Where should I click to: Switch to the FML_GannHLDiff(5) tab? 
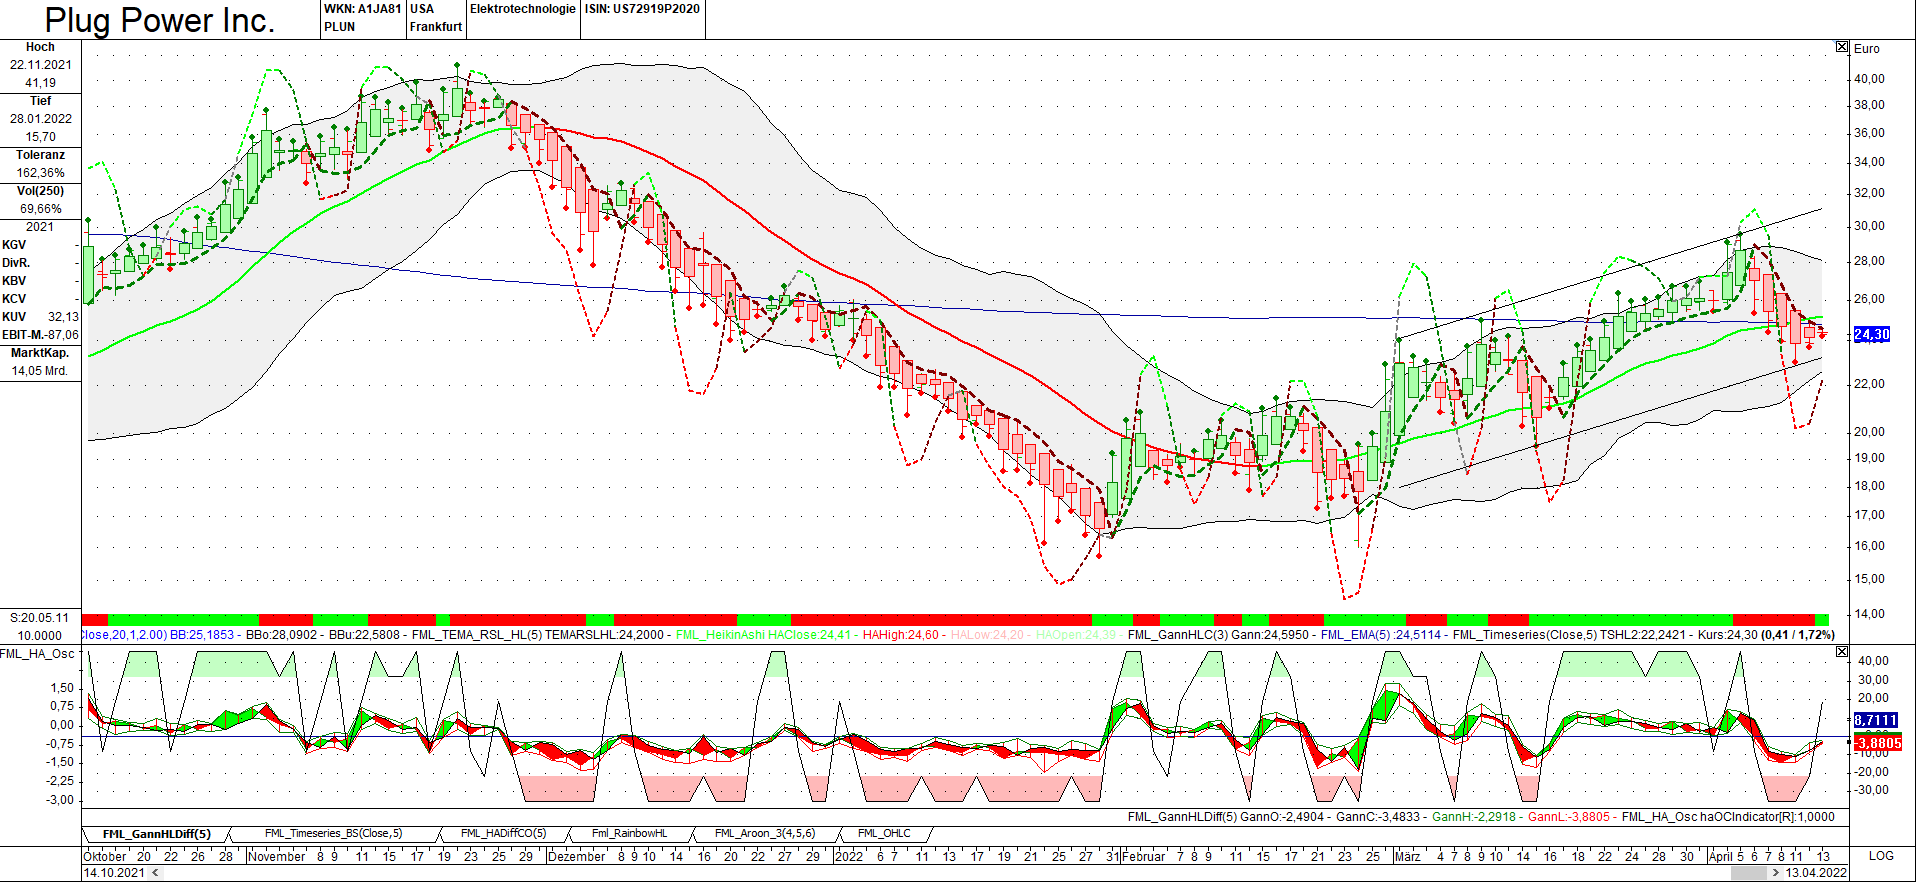pos(157,834)
